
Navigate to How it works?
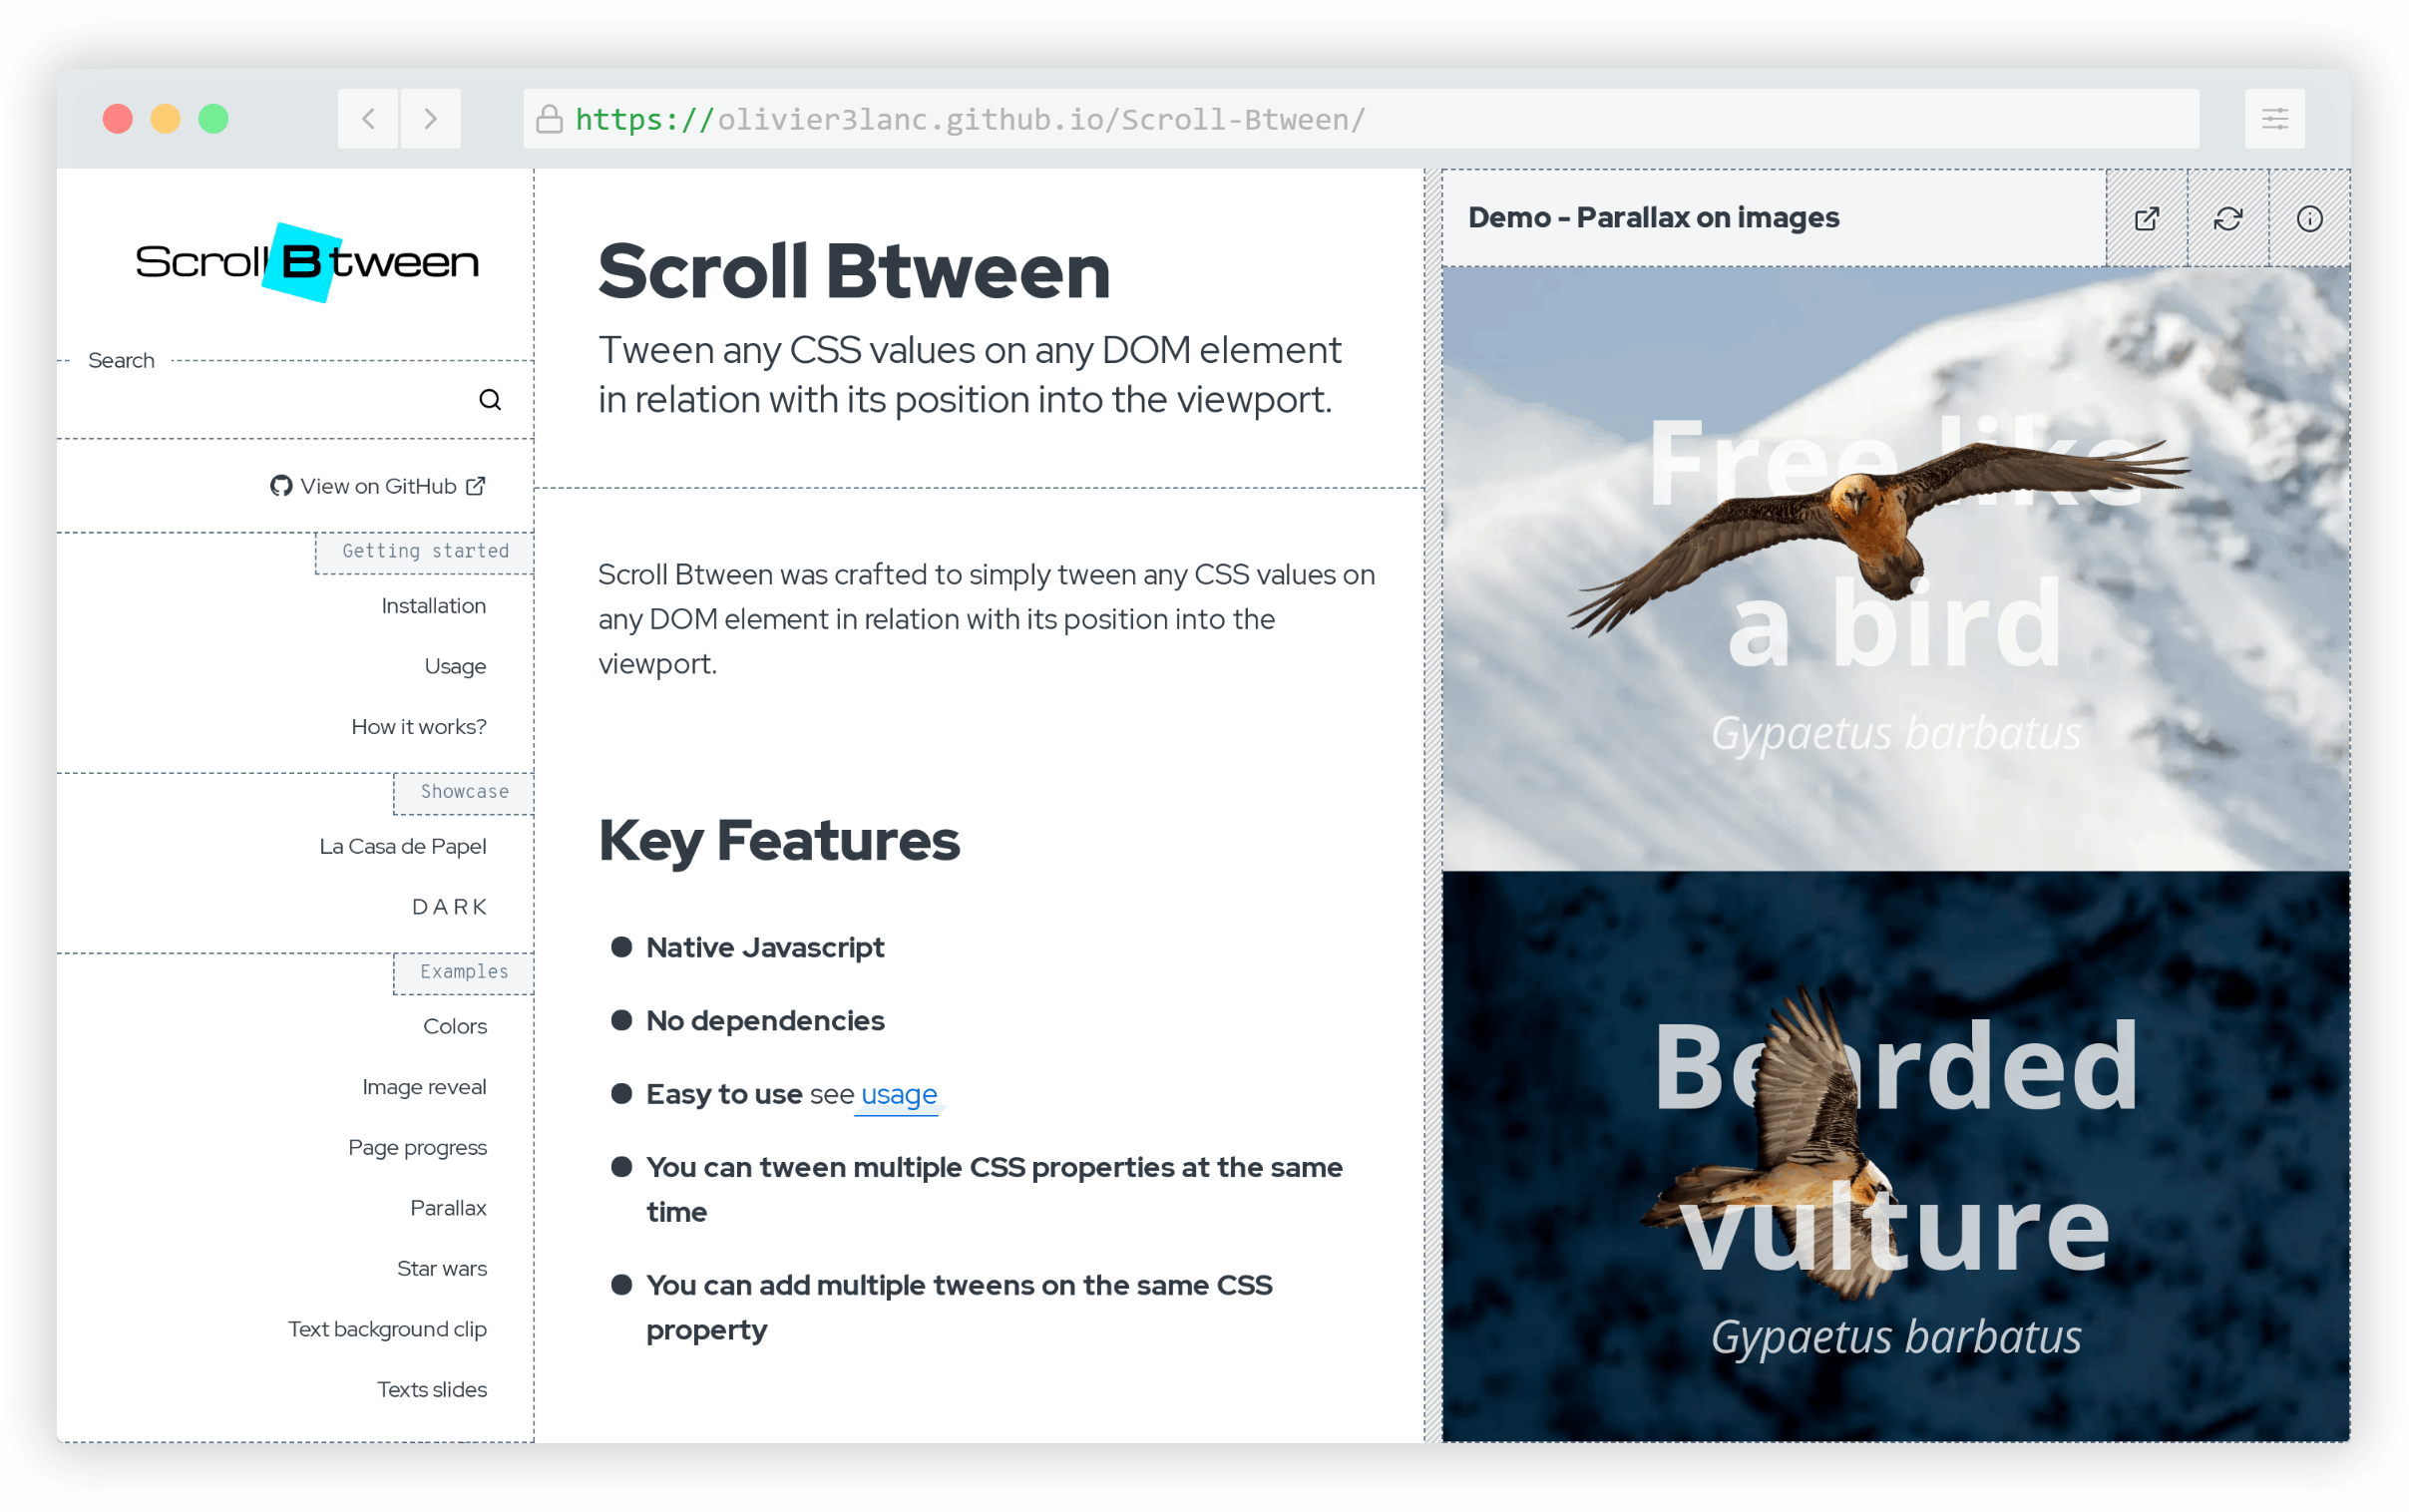tap(418, 727)
